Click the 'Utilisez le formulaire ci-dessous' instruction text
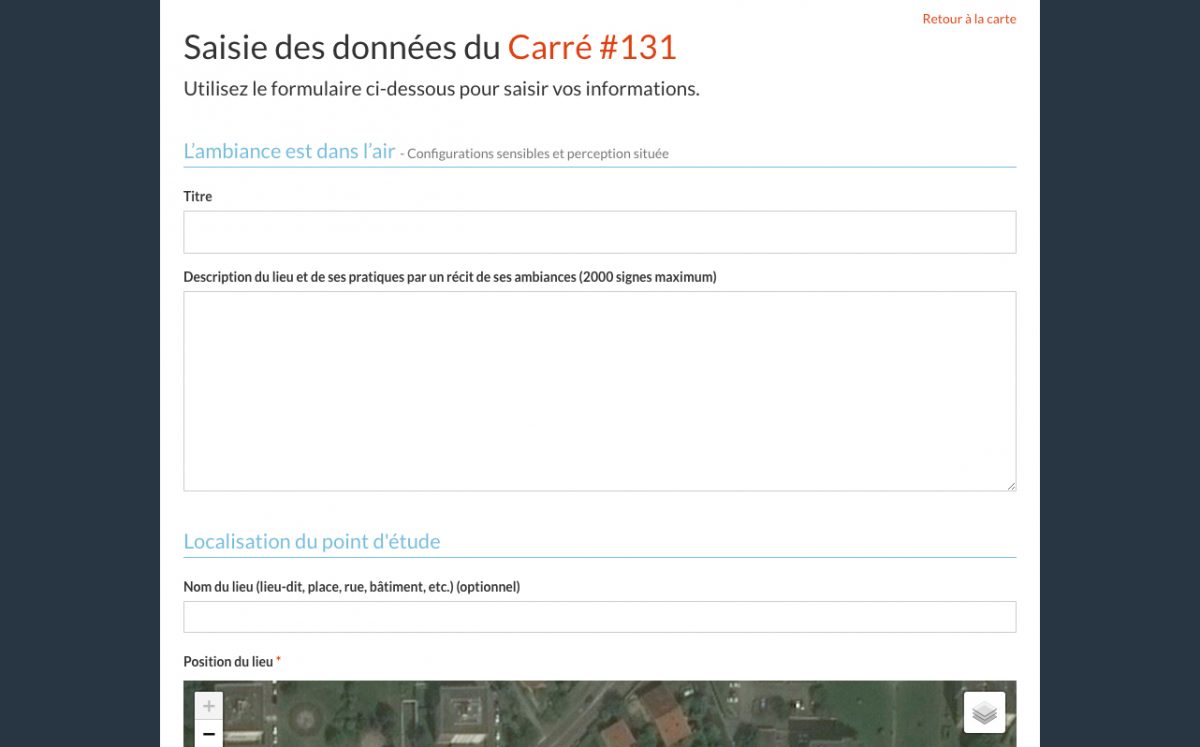1200x747 pixels. 441,89
